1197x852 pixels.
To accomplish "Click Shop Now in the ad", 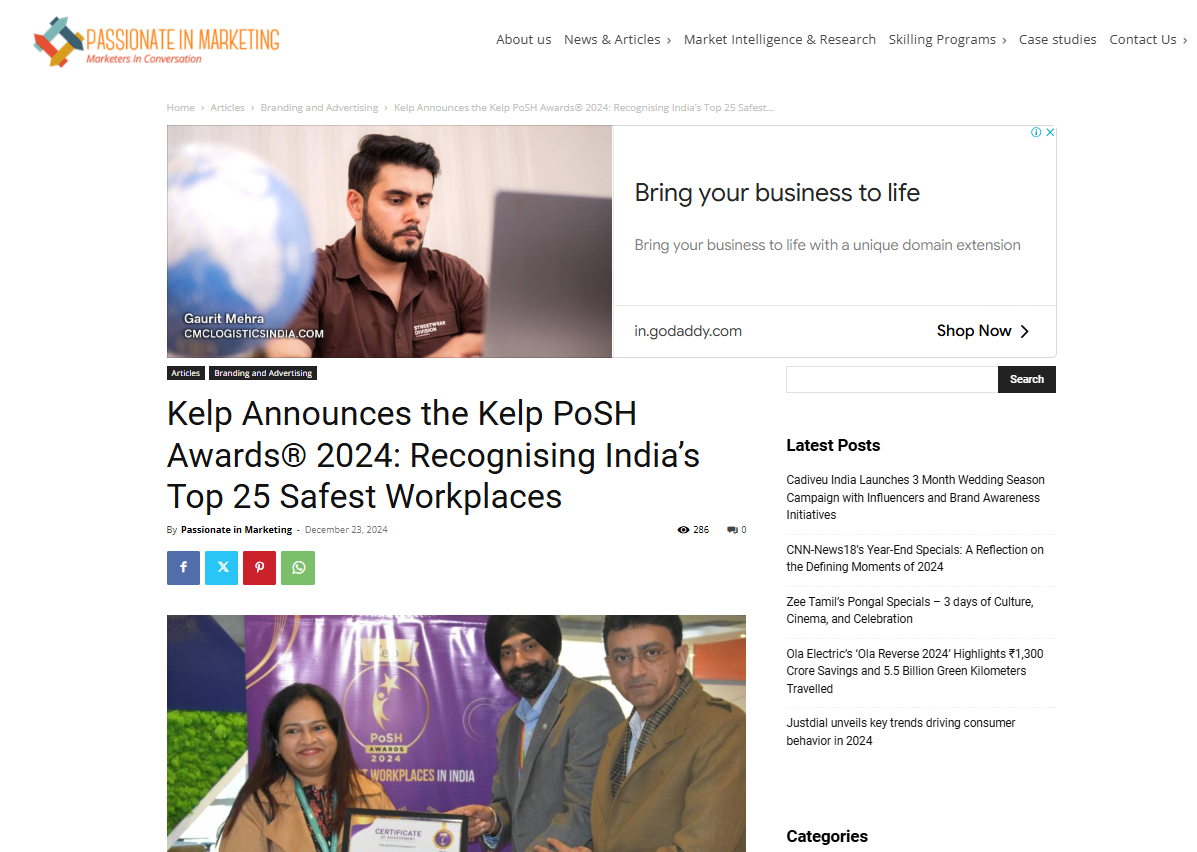I will [x=983, y=331].
